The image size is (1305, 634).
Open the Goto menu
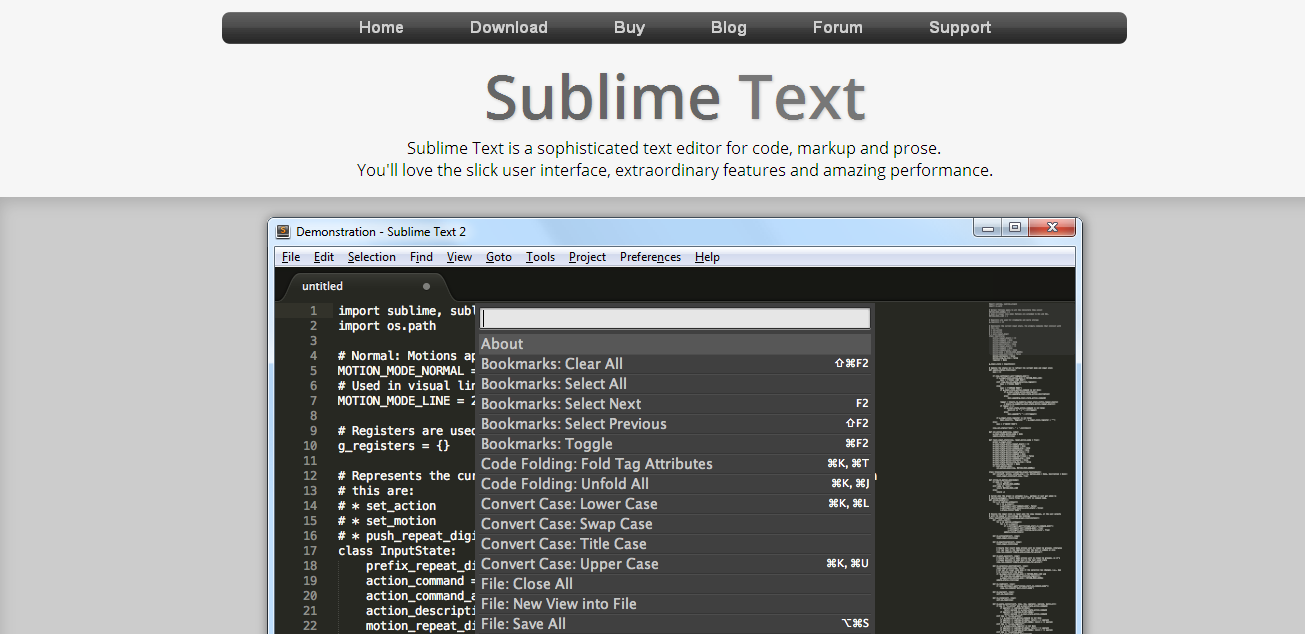(x=499, y=257)
